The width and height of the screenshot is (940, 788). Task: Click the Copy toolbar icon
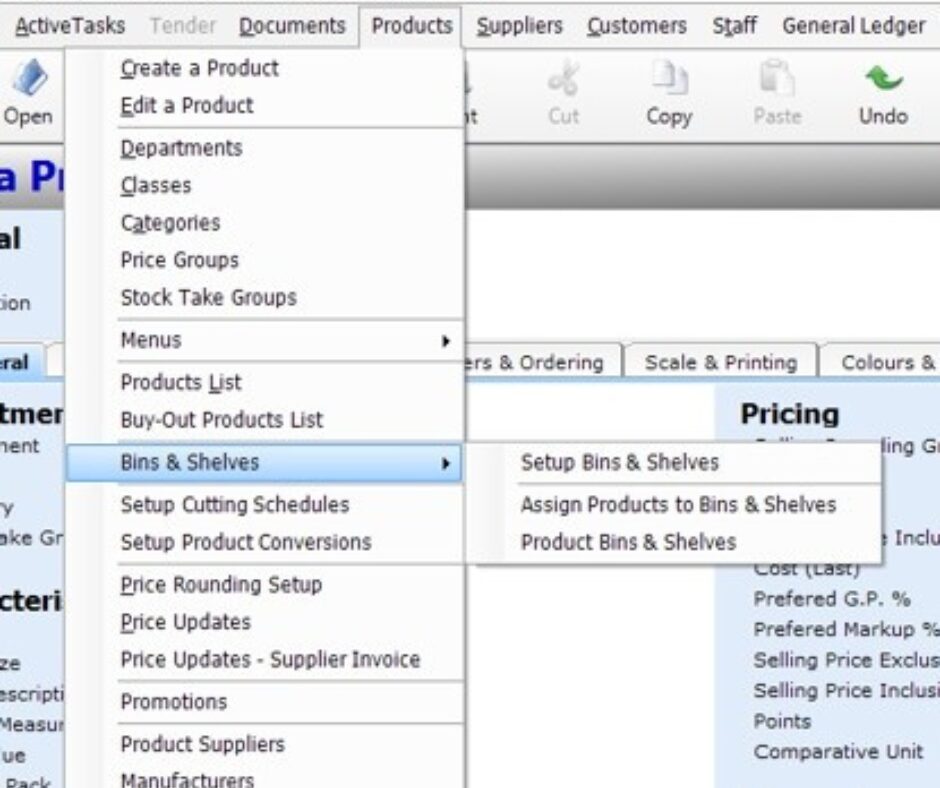(x=668, y=95)
